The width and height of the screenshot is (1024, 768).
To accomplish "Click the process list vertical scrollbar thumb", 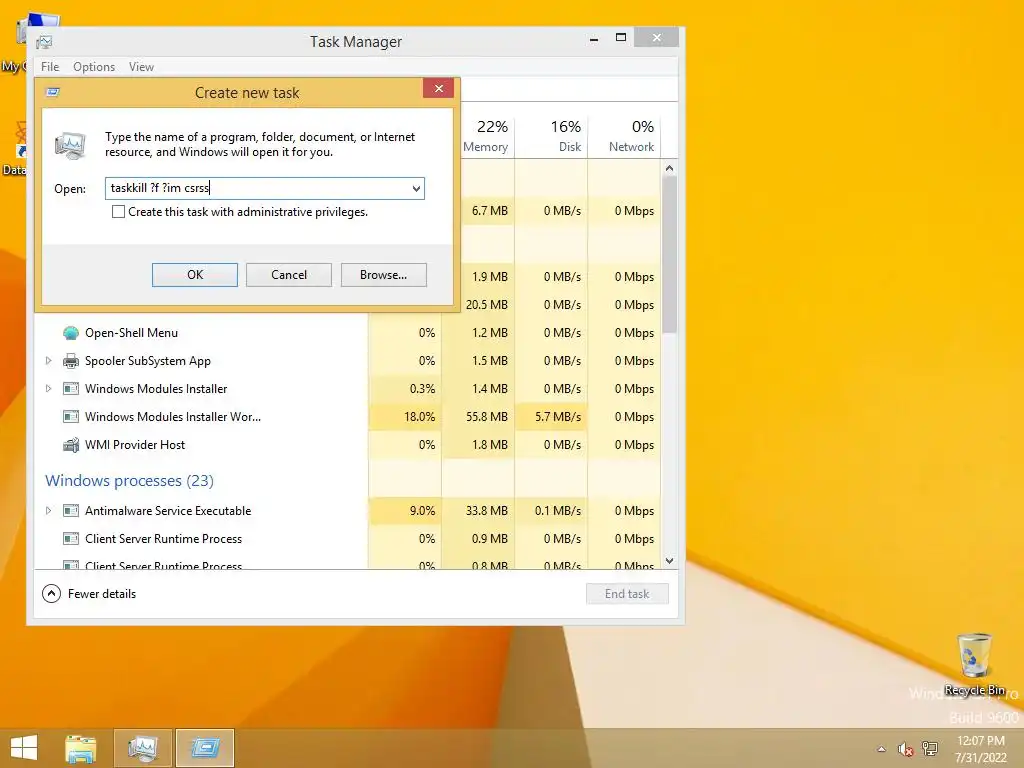I will [x=669, y=255].
